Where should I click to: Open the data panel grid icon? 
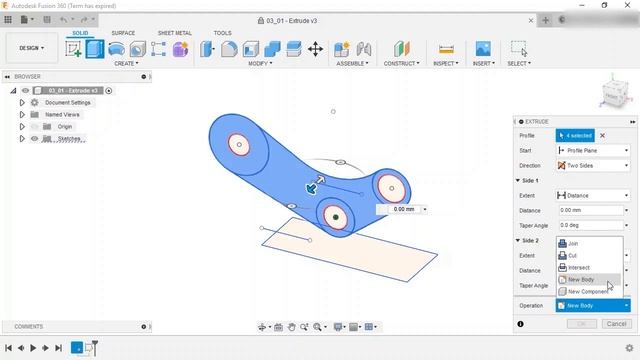point(8,20)
